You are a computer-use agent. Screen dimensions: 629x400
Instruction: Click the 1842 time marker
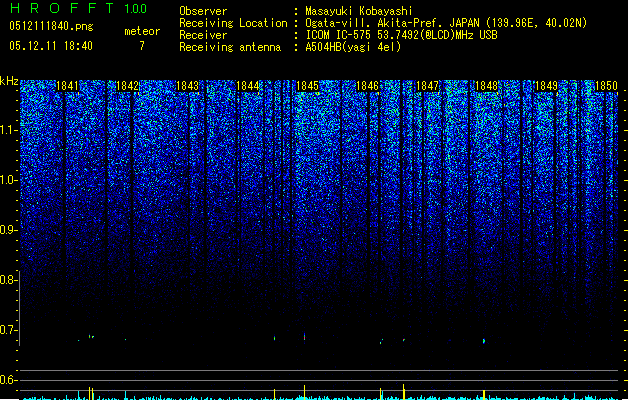(x=127, y=86)
